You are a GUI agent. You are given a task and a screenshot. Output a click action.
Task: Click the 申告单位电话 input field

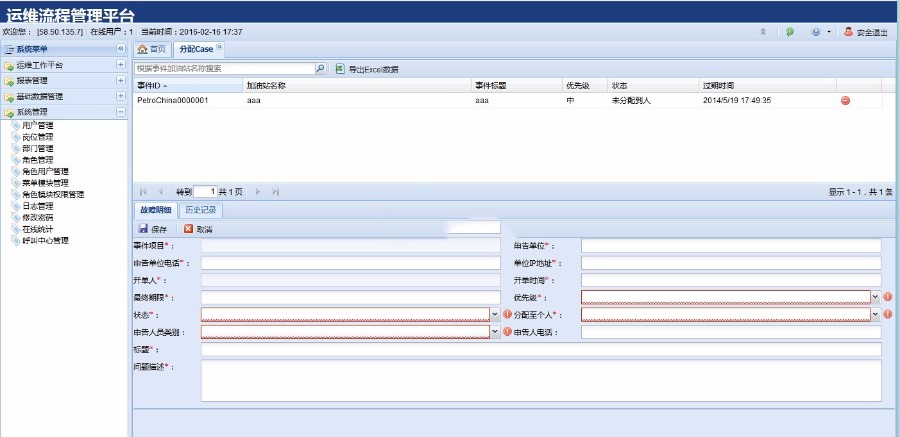tap(351, 263)
